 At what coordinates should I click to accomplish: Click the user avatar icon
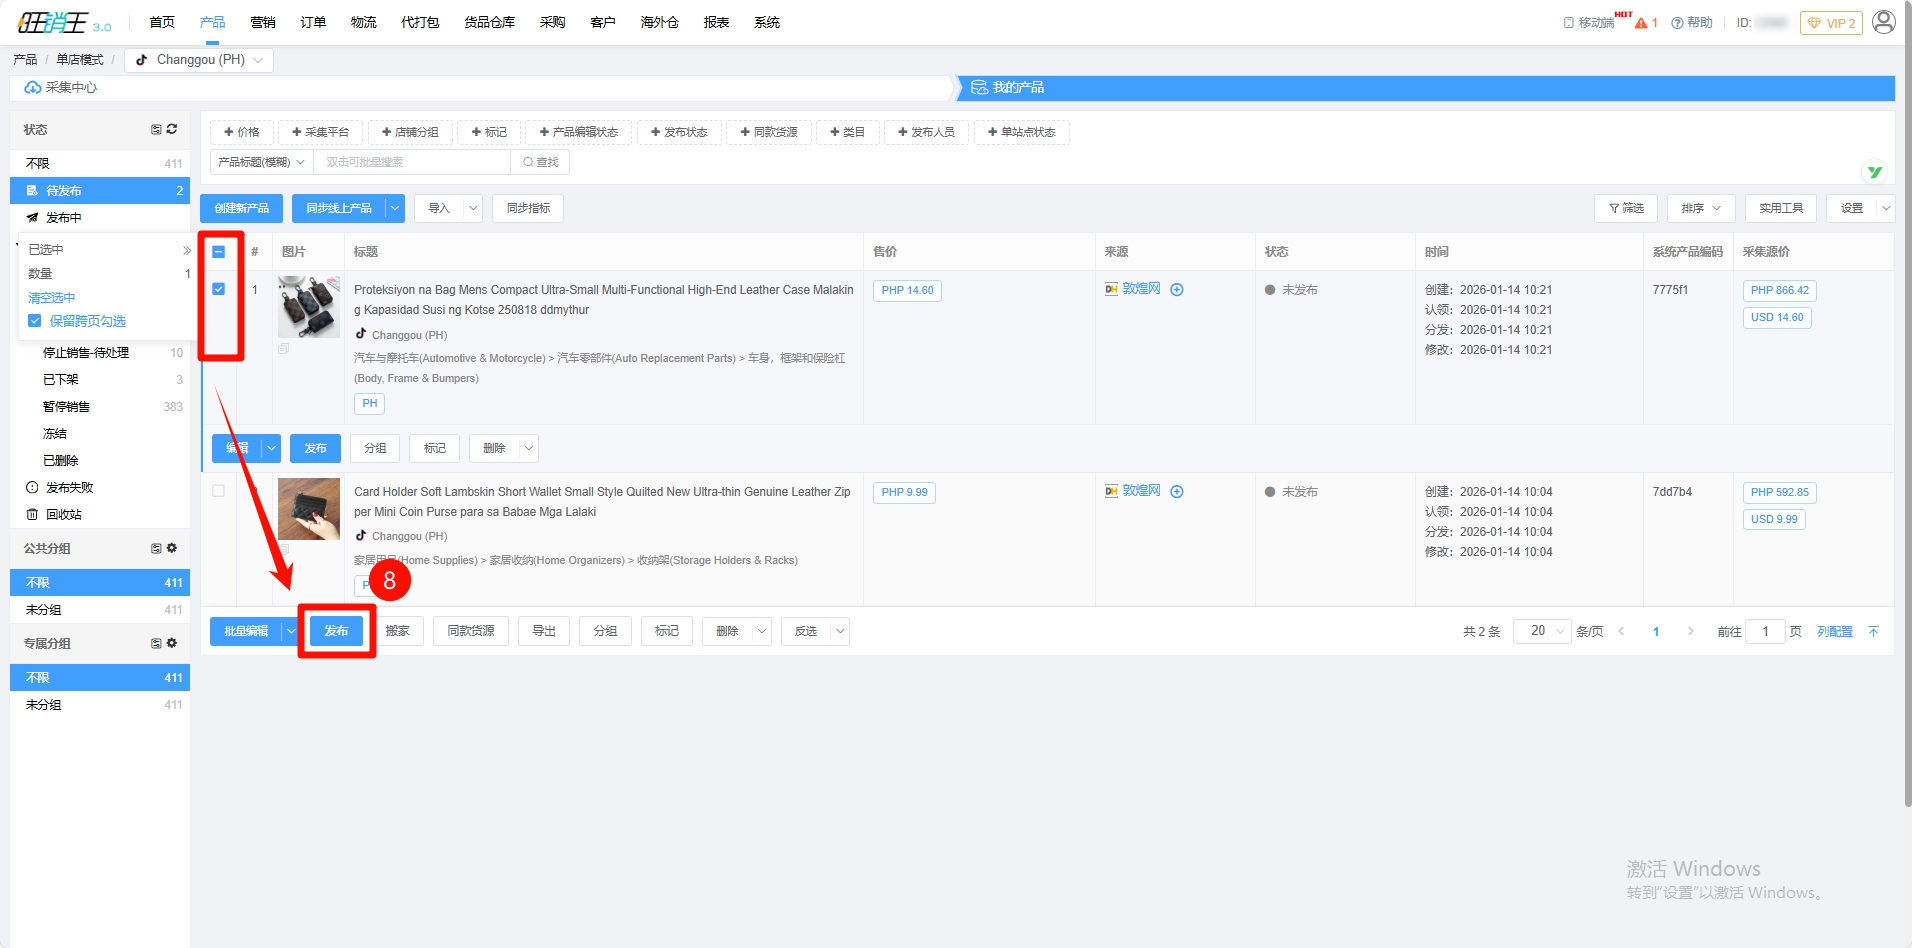coord(1883,22)
